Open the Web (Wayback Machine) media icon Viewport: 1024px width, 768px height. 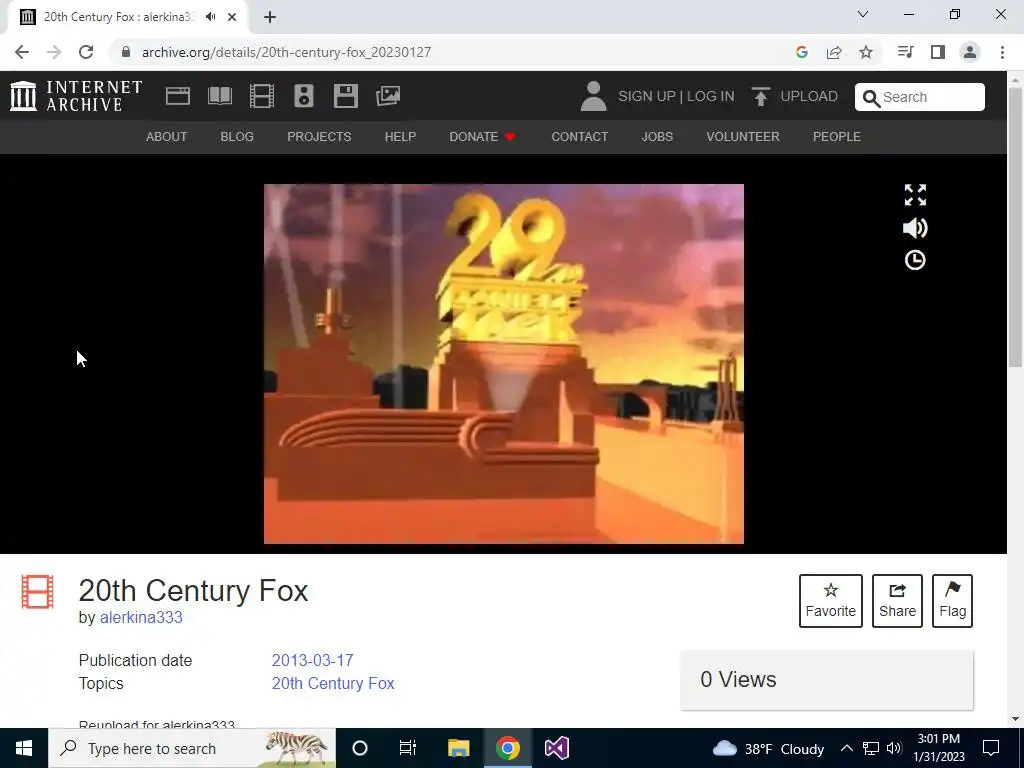coord(178,96)
